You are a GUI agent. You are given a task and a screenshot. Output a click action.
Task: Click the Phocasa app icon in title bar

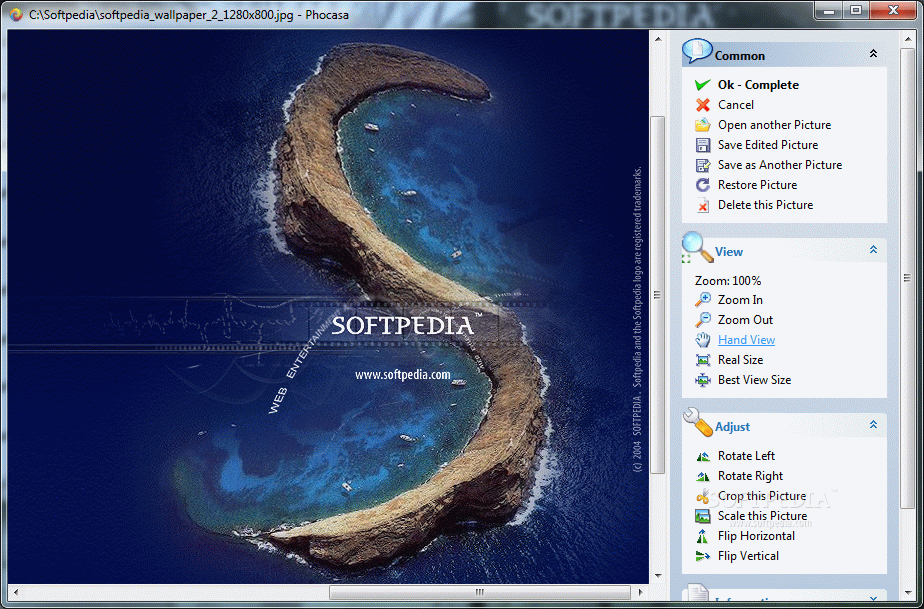coord(16,14)
